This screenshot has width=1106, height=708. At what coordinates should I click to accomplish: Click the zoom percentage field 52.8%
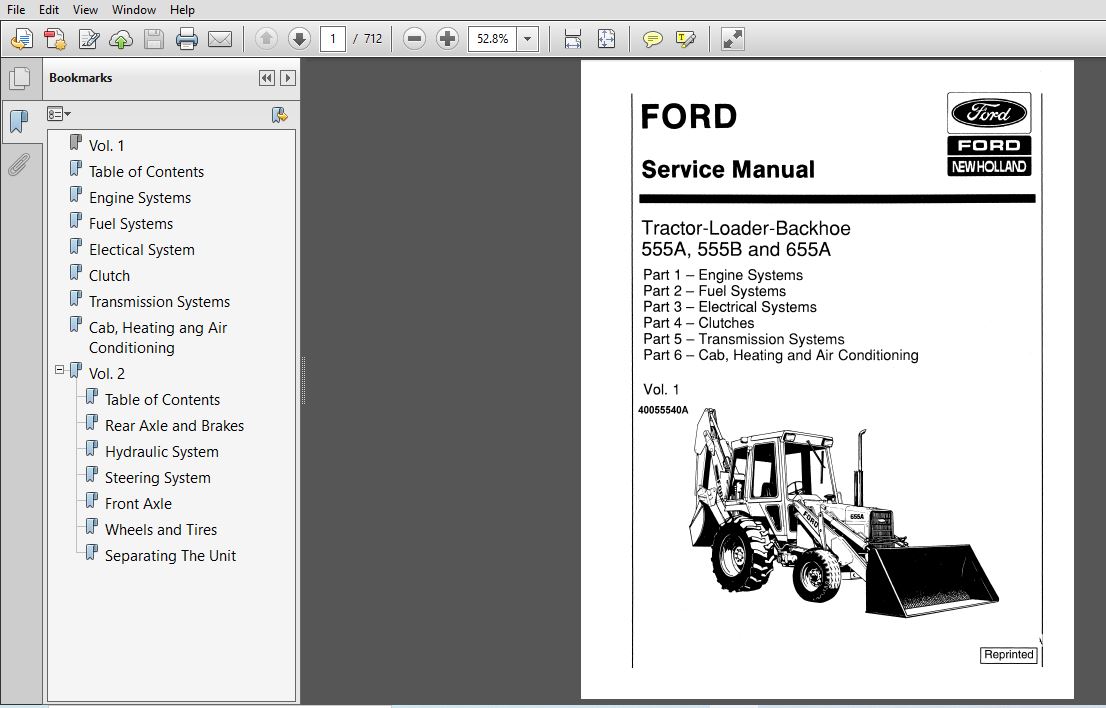[492, 39]
